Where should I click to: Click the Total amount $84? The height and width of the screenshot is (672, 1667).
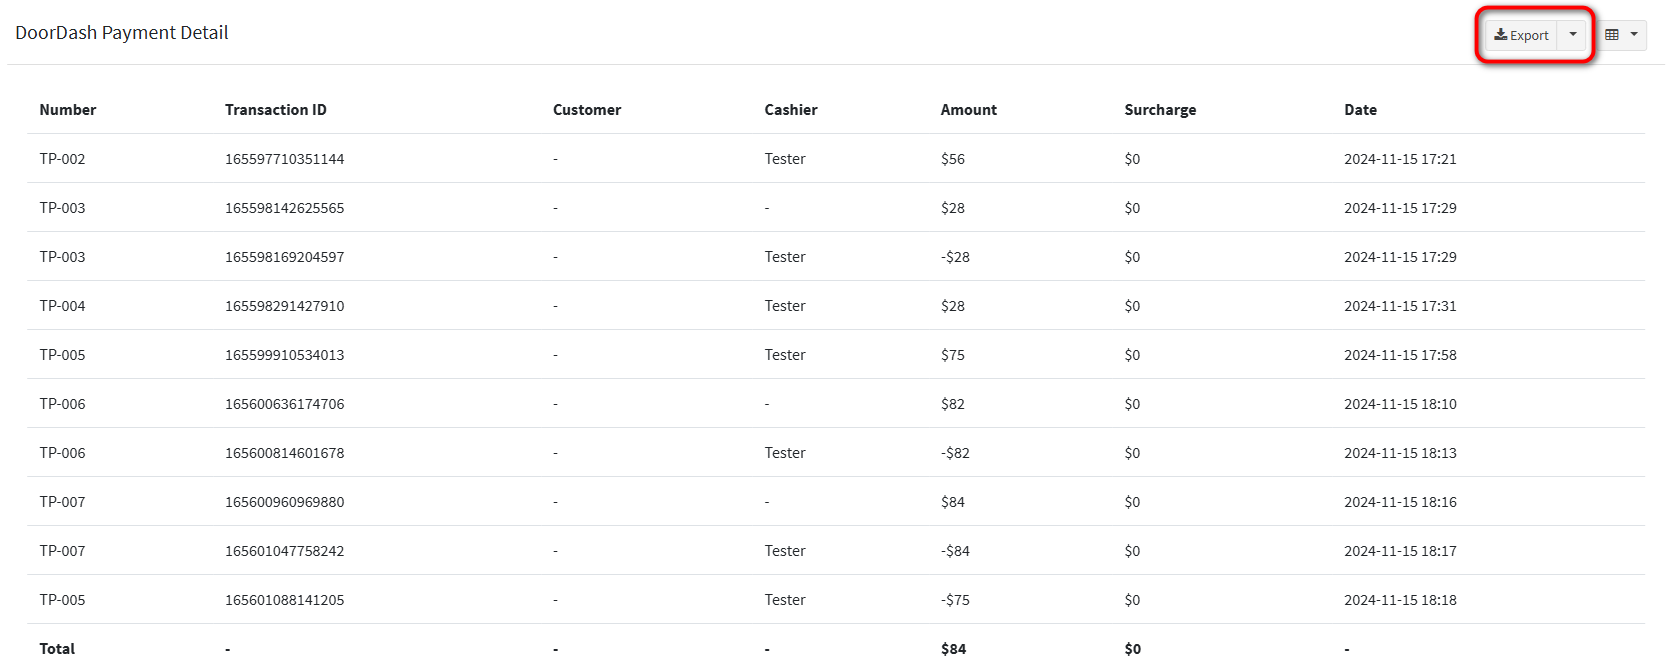click(953, 649)
